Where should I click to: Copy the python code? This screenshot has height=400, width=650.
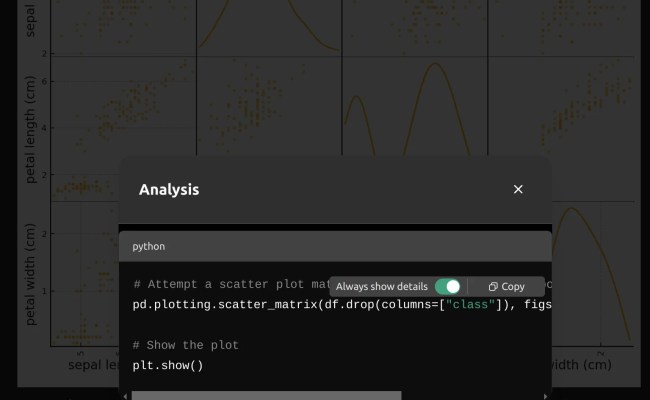coord(507,286)
